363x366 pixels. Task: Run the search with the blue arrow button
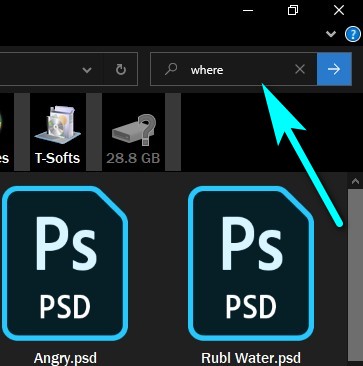coord(334,69)
